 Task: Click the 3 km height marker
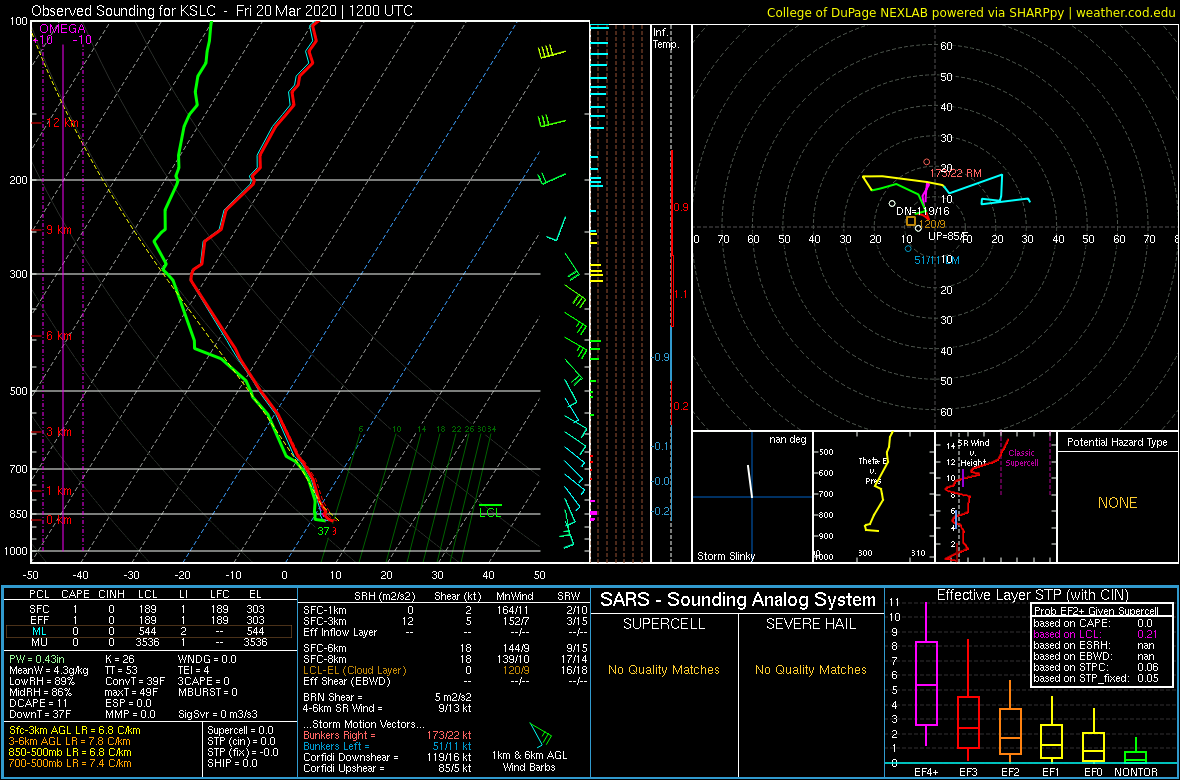pos(53,432)
